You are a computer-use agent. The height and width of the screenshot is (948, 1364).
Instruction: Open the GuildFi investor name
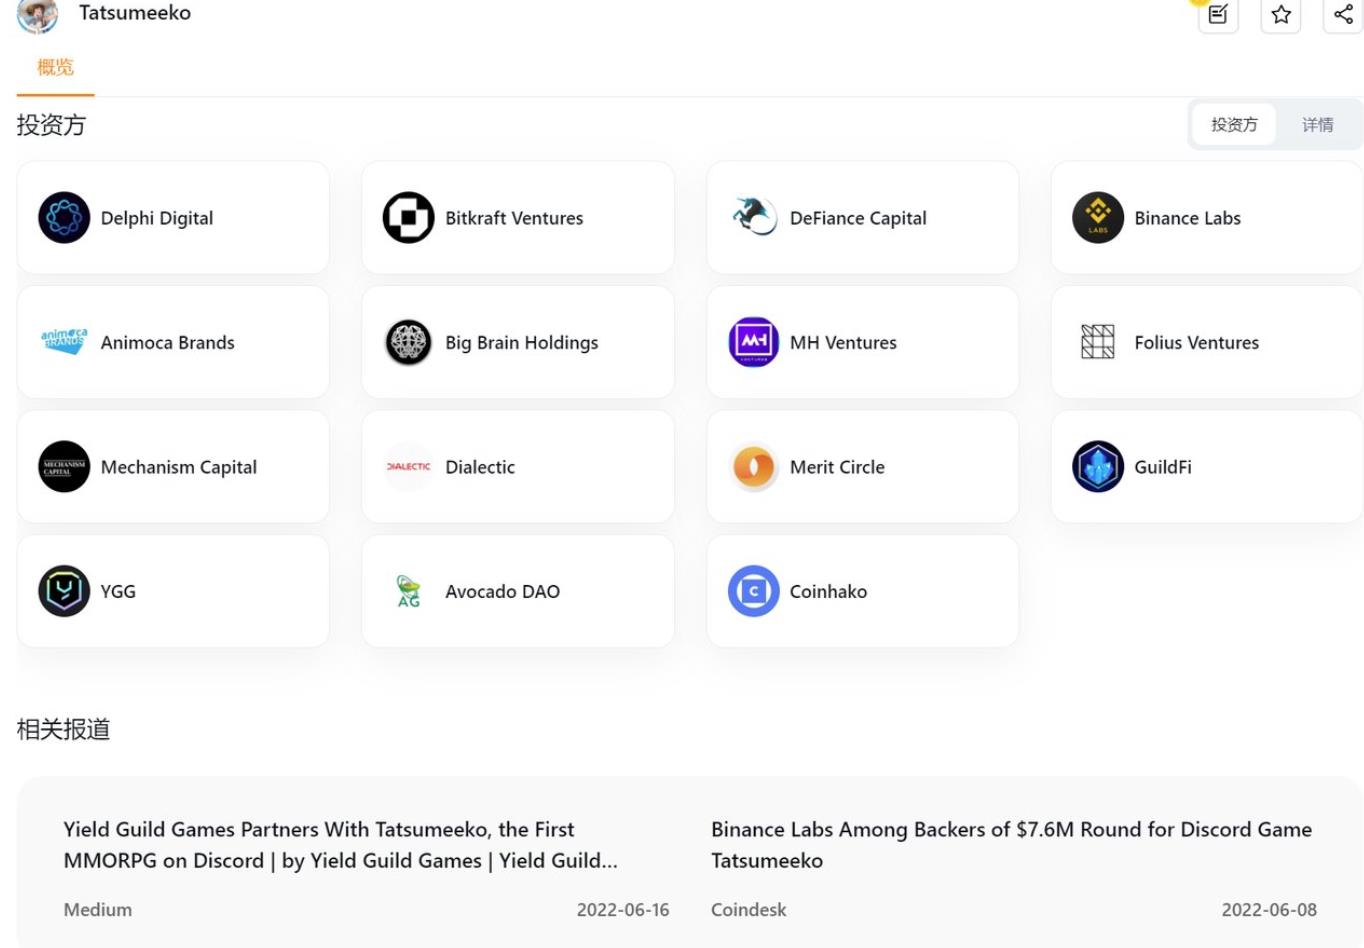tap(1163, 467)
